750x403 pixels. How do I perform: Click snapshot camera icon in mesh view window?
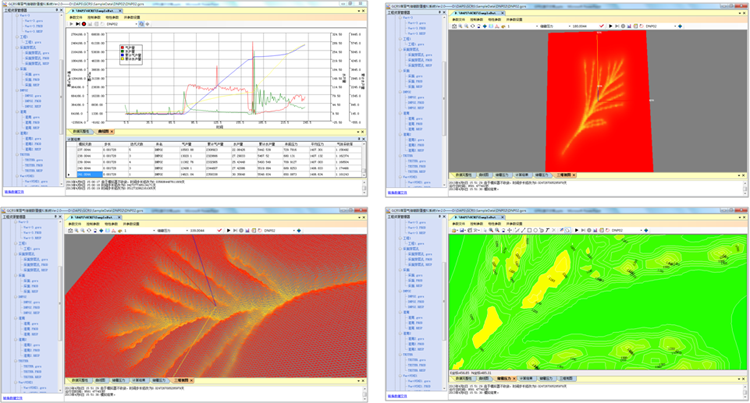[70, 230]
